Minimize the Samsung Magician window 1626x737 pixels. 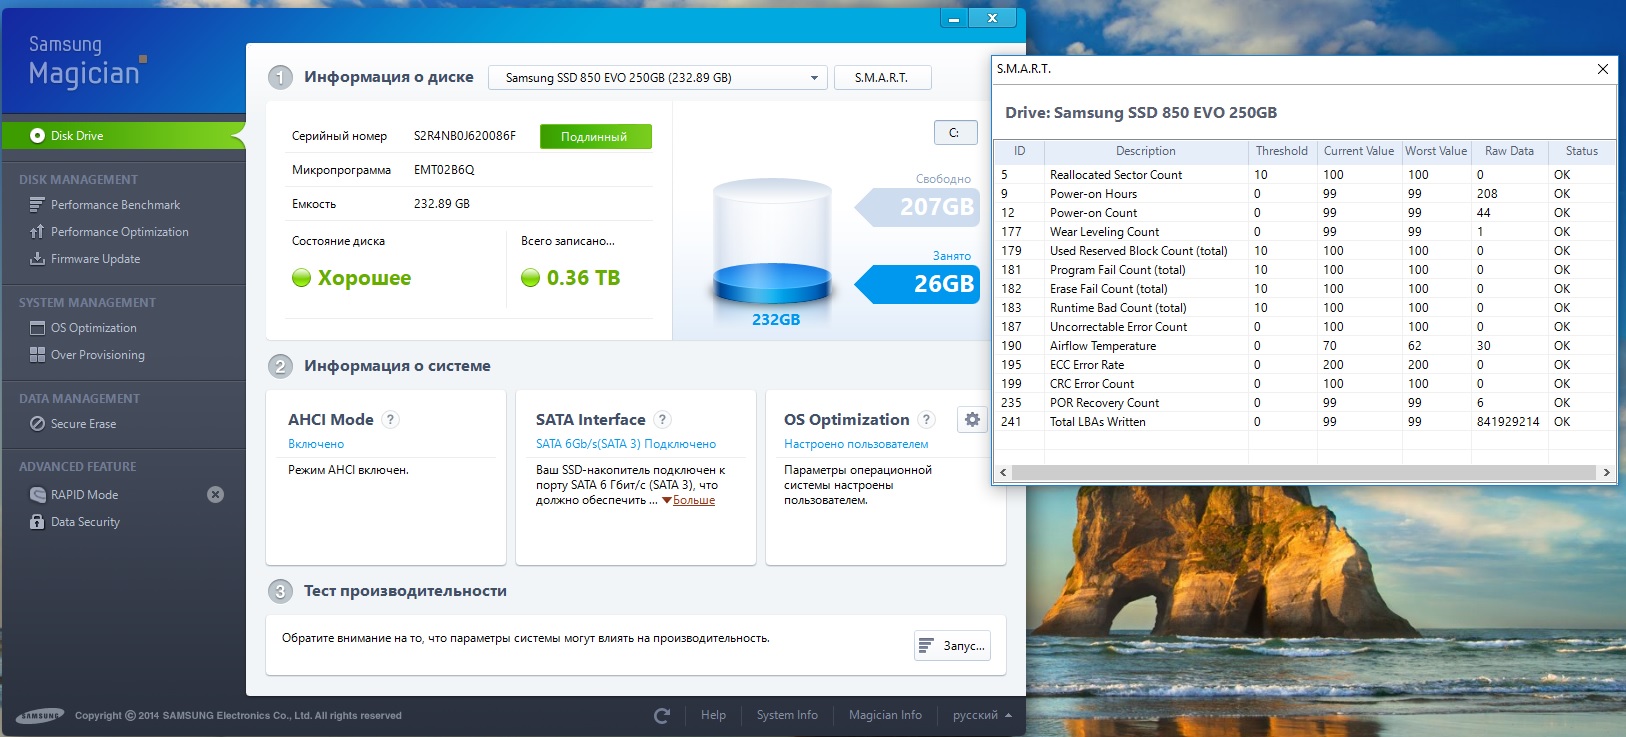click(954, 18)
